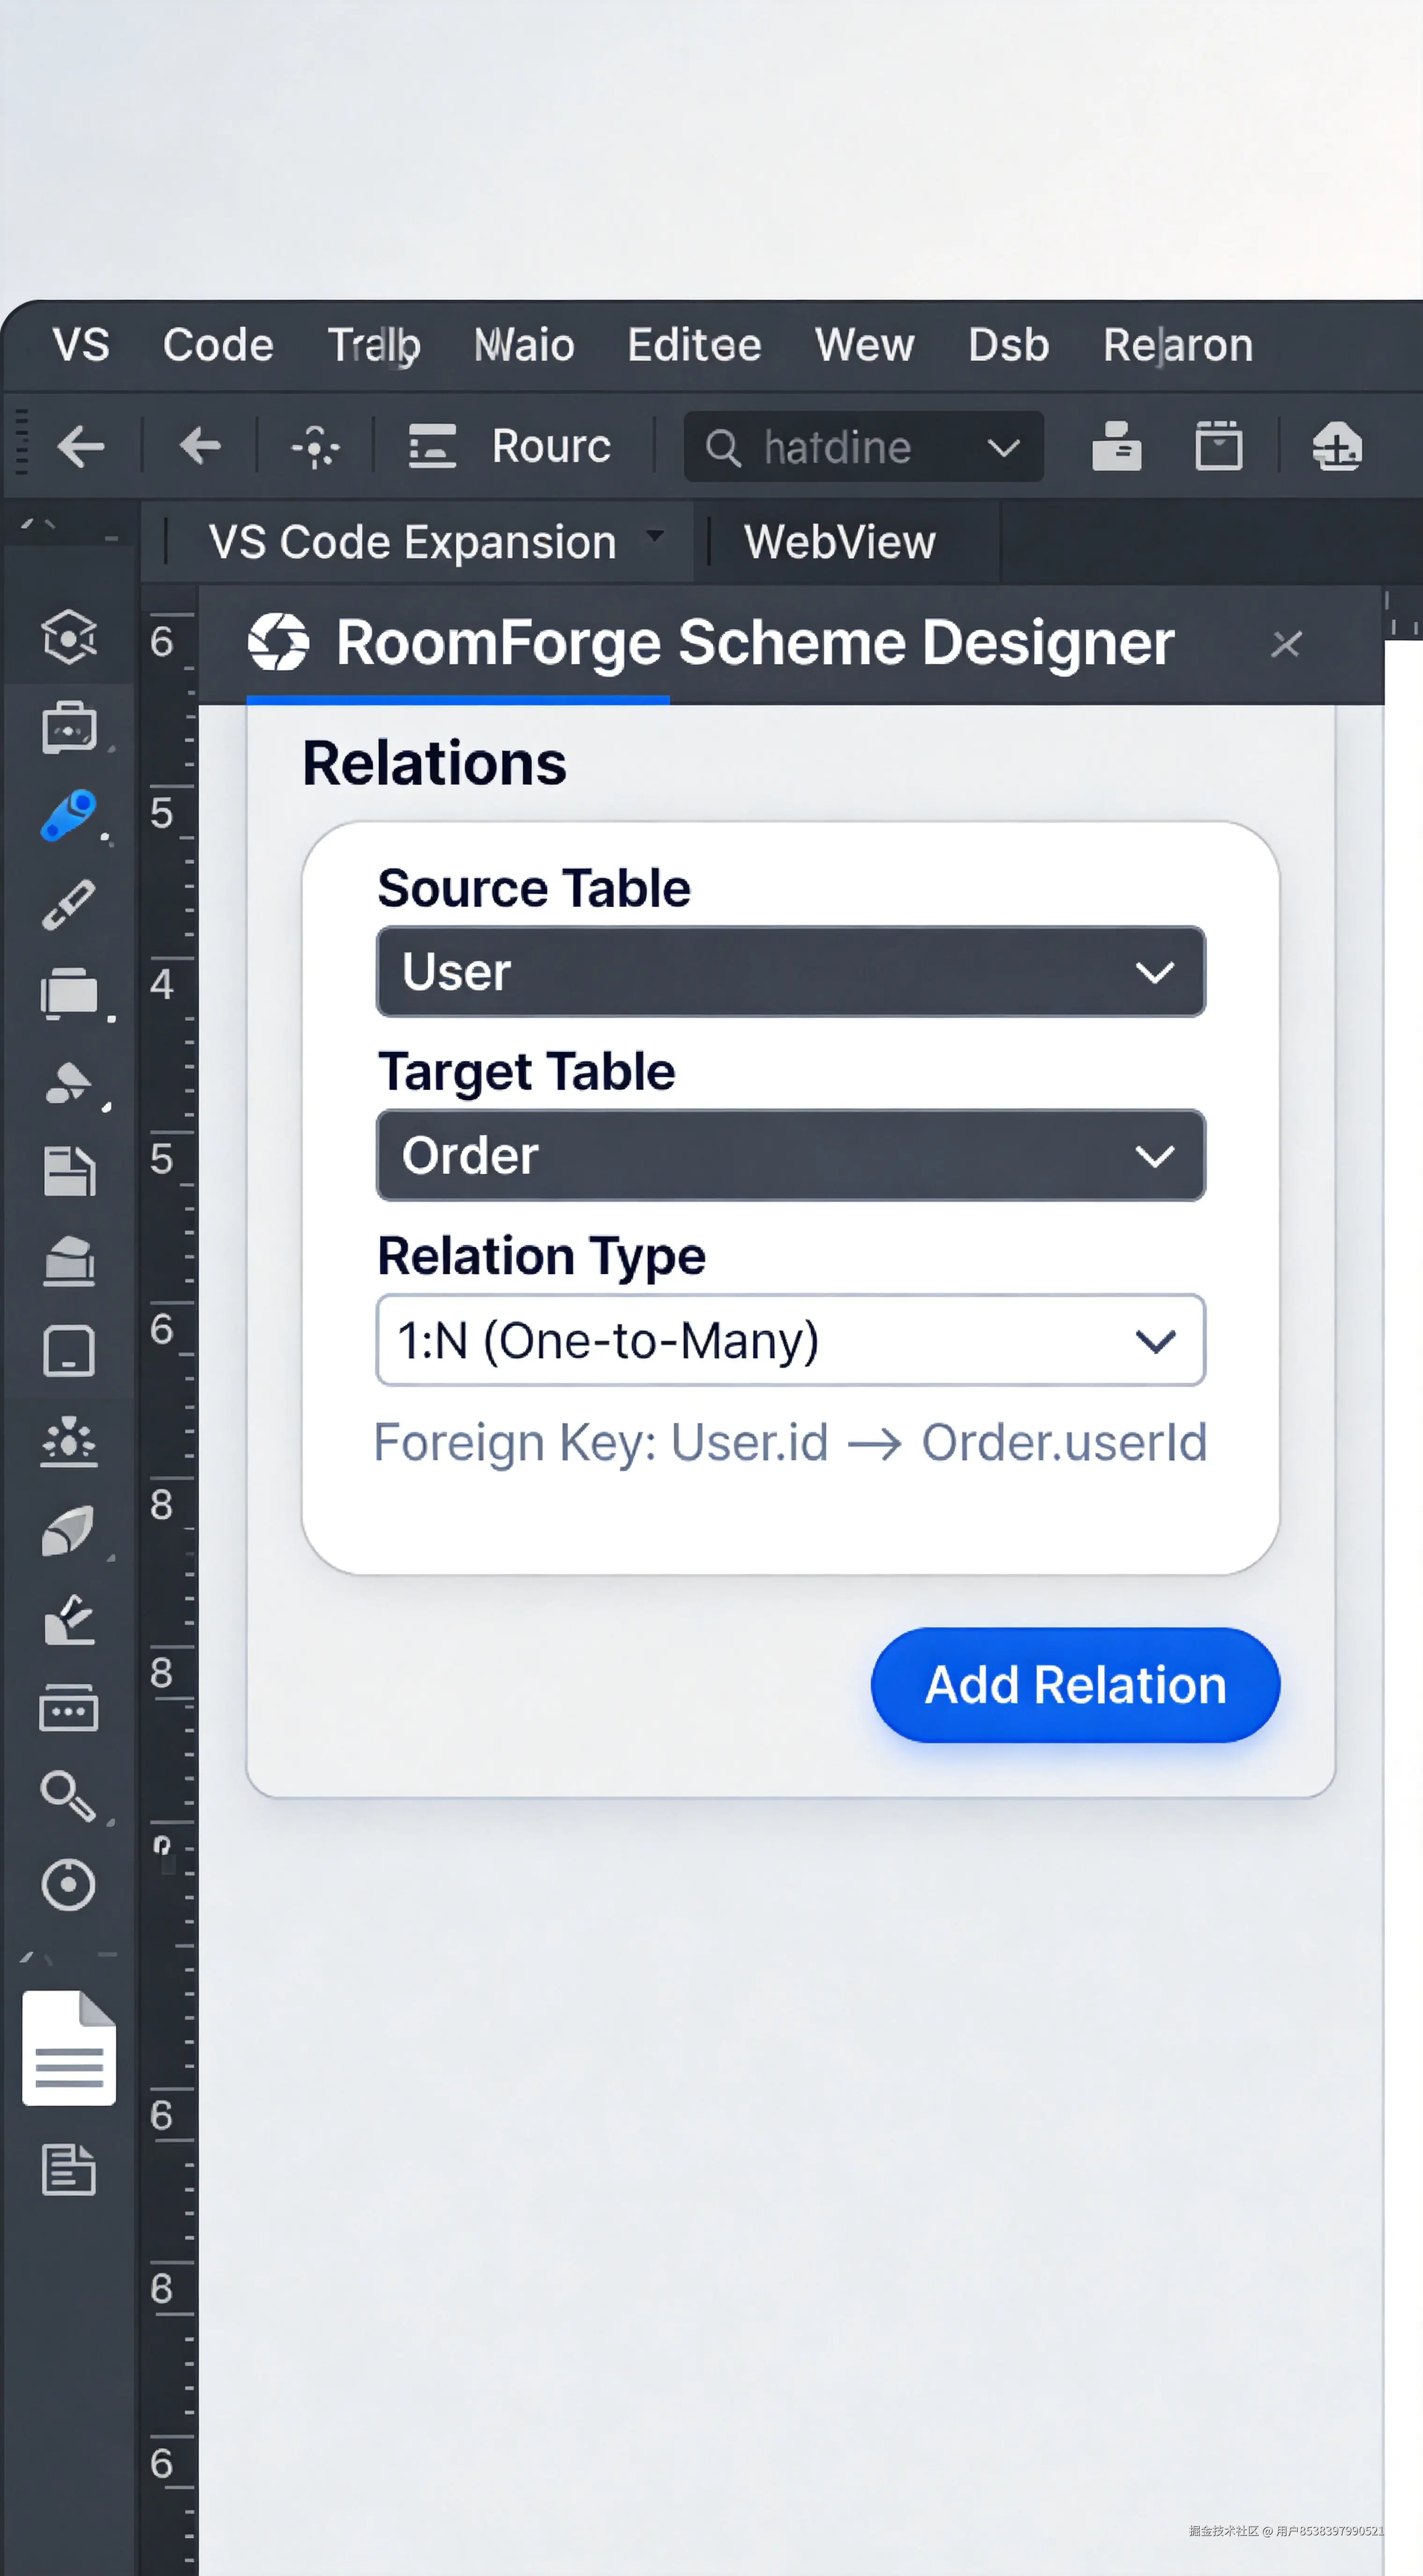This screenshot has height=2576, width=1423.
Task: Click the leaf shape icon in sidebar
Action: pos(69,1531)
